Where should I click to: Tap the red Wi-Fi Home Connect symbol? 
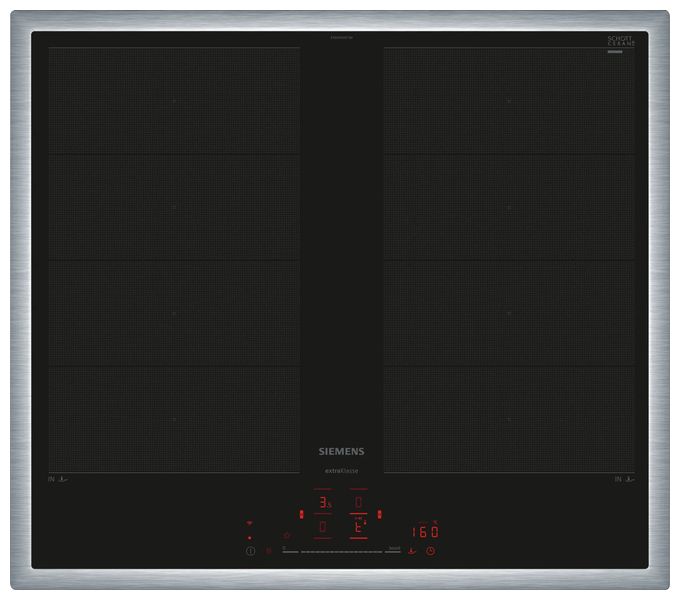pos(249,523)
